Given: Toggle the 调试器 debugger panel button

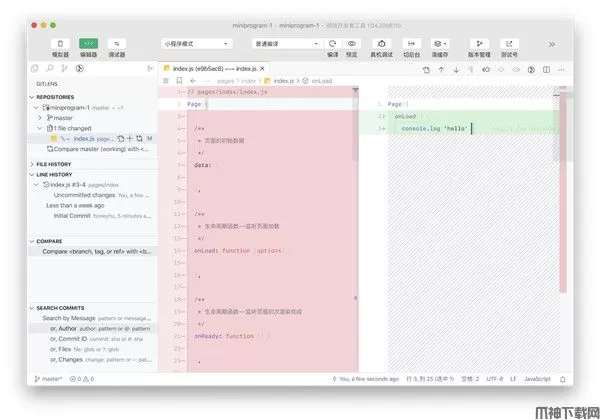Looking at the screenshot, I should click(117, 44).
